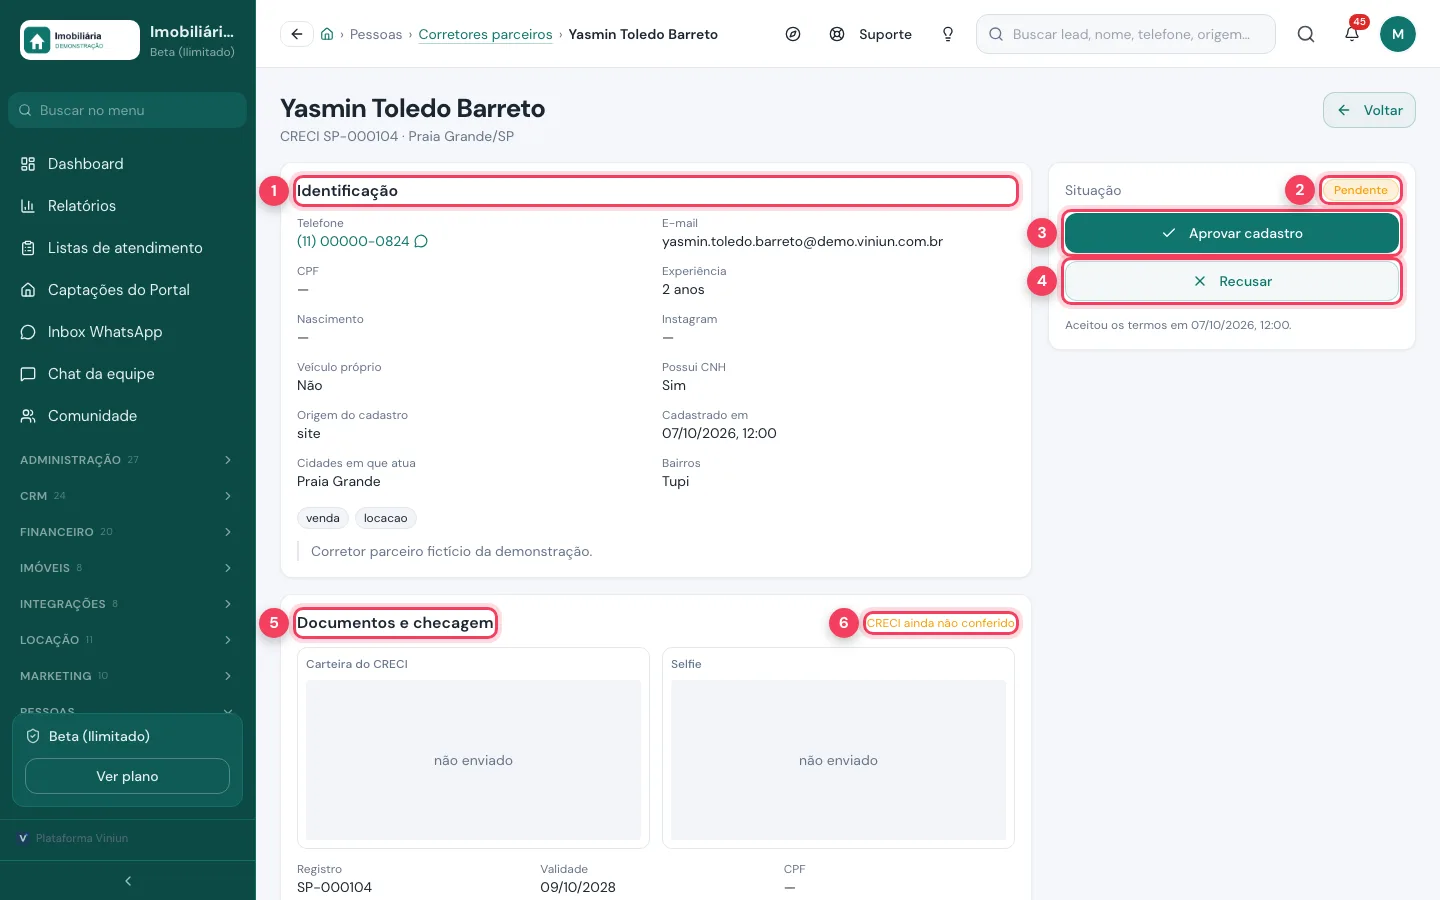Expand the CRM section
The width and height of the screenshot is (1440, 900).
127,496
